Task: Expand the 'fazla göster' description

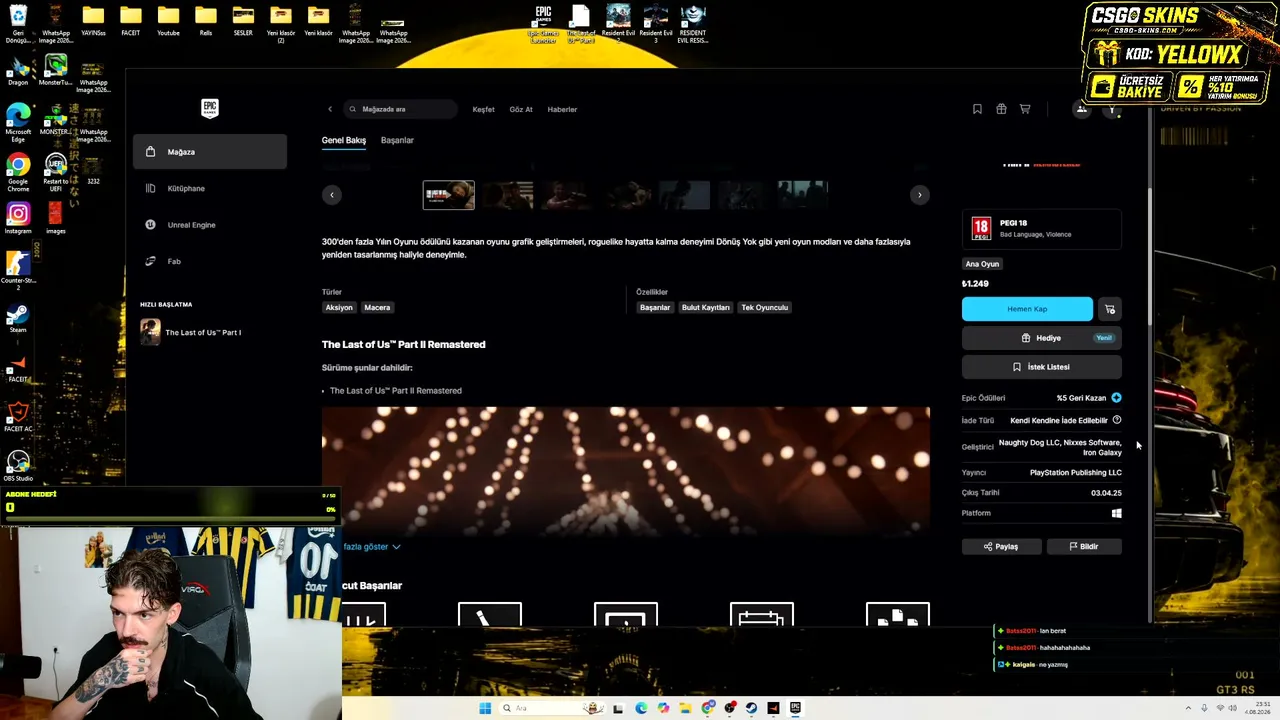Action: click(x=371, y=547)
